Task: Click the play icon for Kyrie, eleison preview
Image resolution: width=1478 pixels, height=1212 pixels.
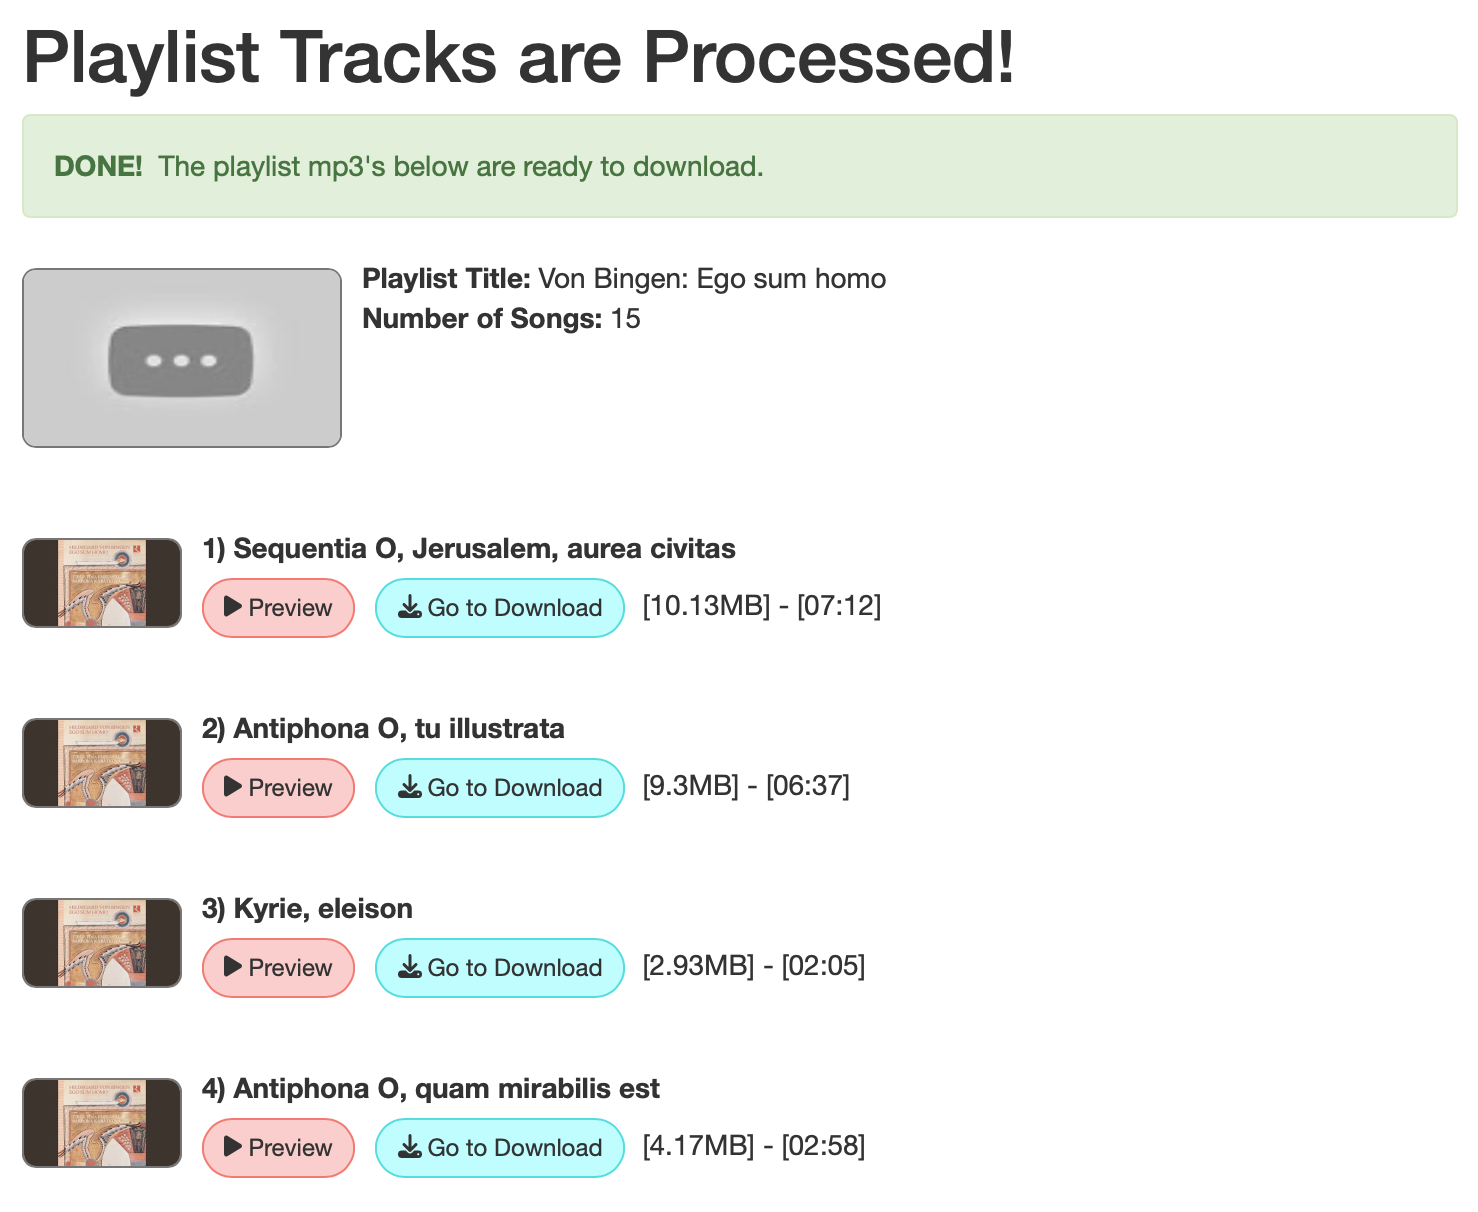Action: tap(232, 967)
